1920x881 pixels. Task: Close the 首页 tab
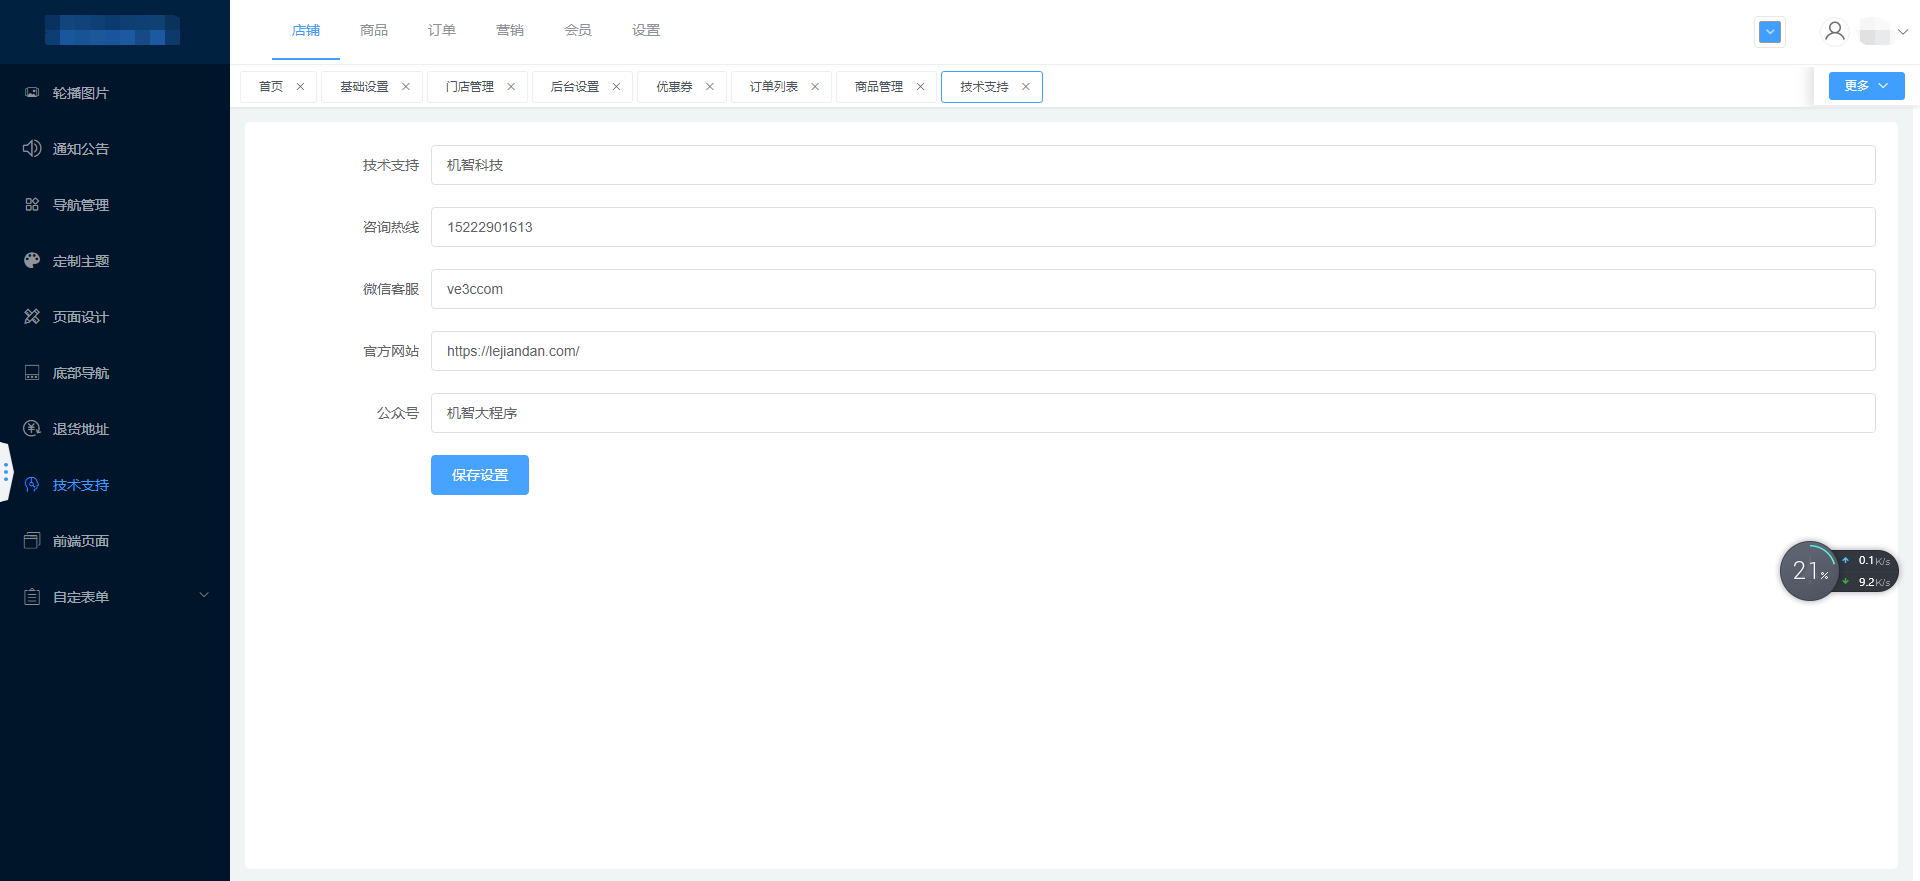click(300, 87)
